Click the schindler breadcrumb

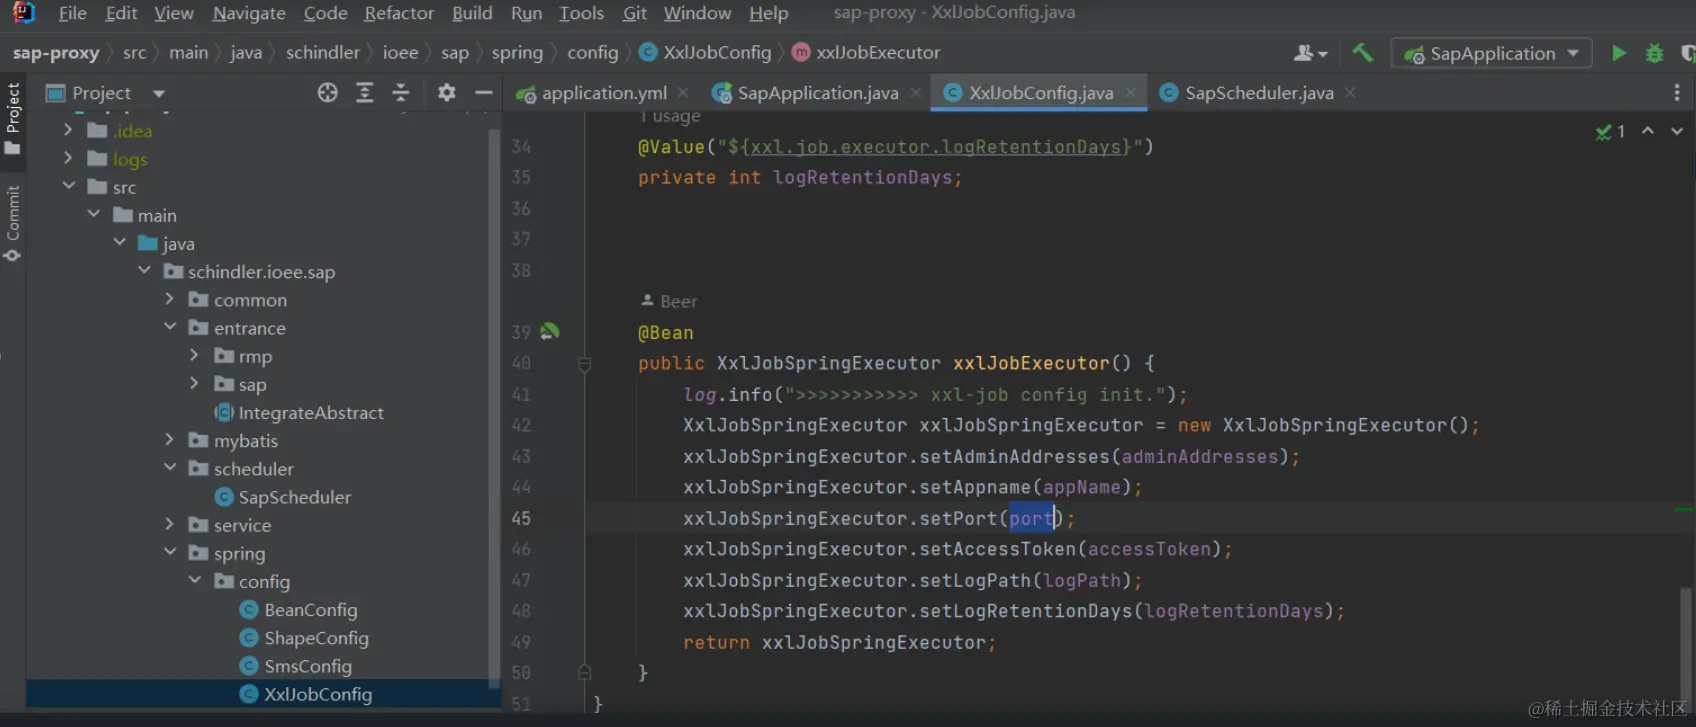[x=322, y=53]
